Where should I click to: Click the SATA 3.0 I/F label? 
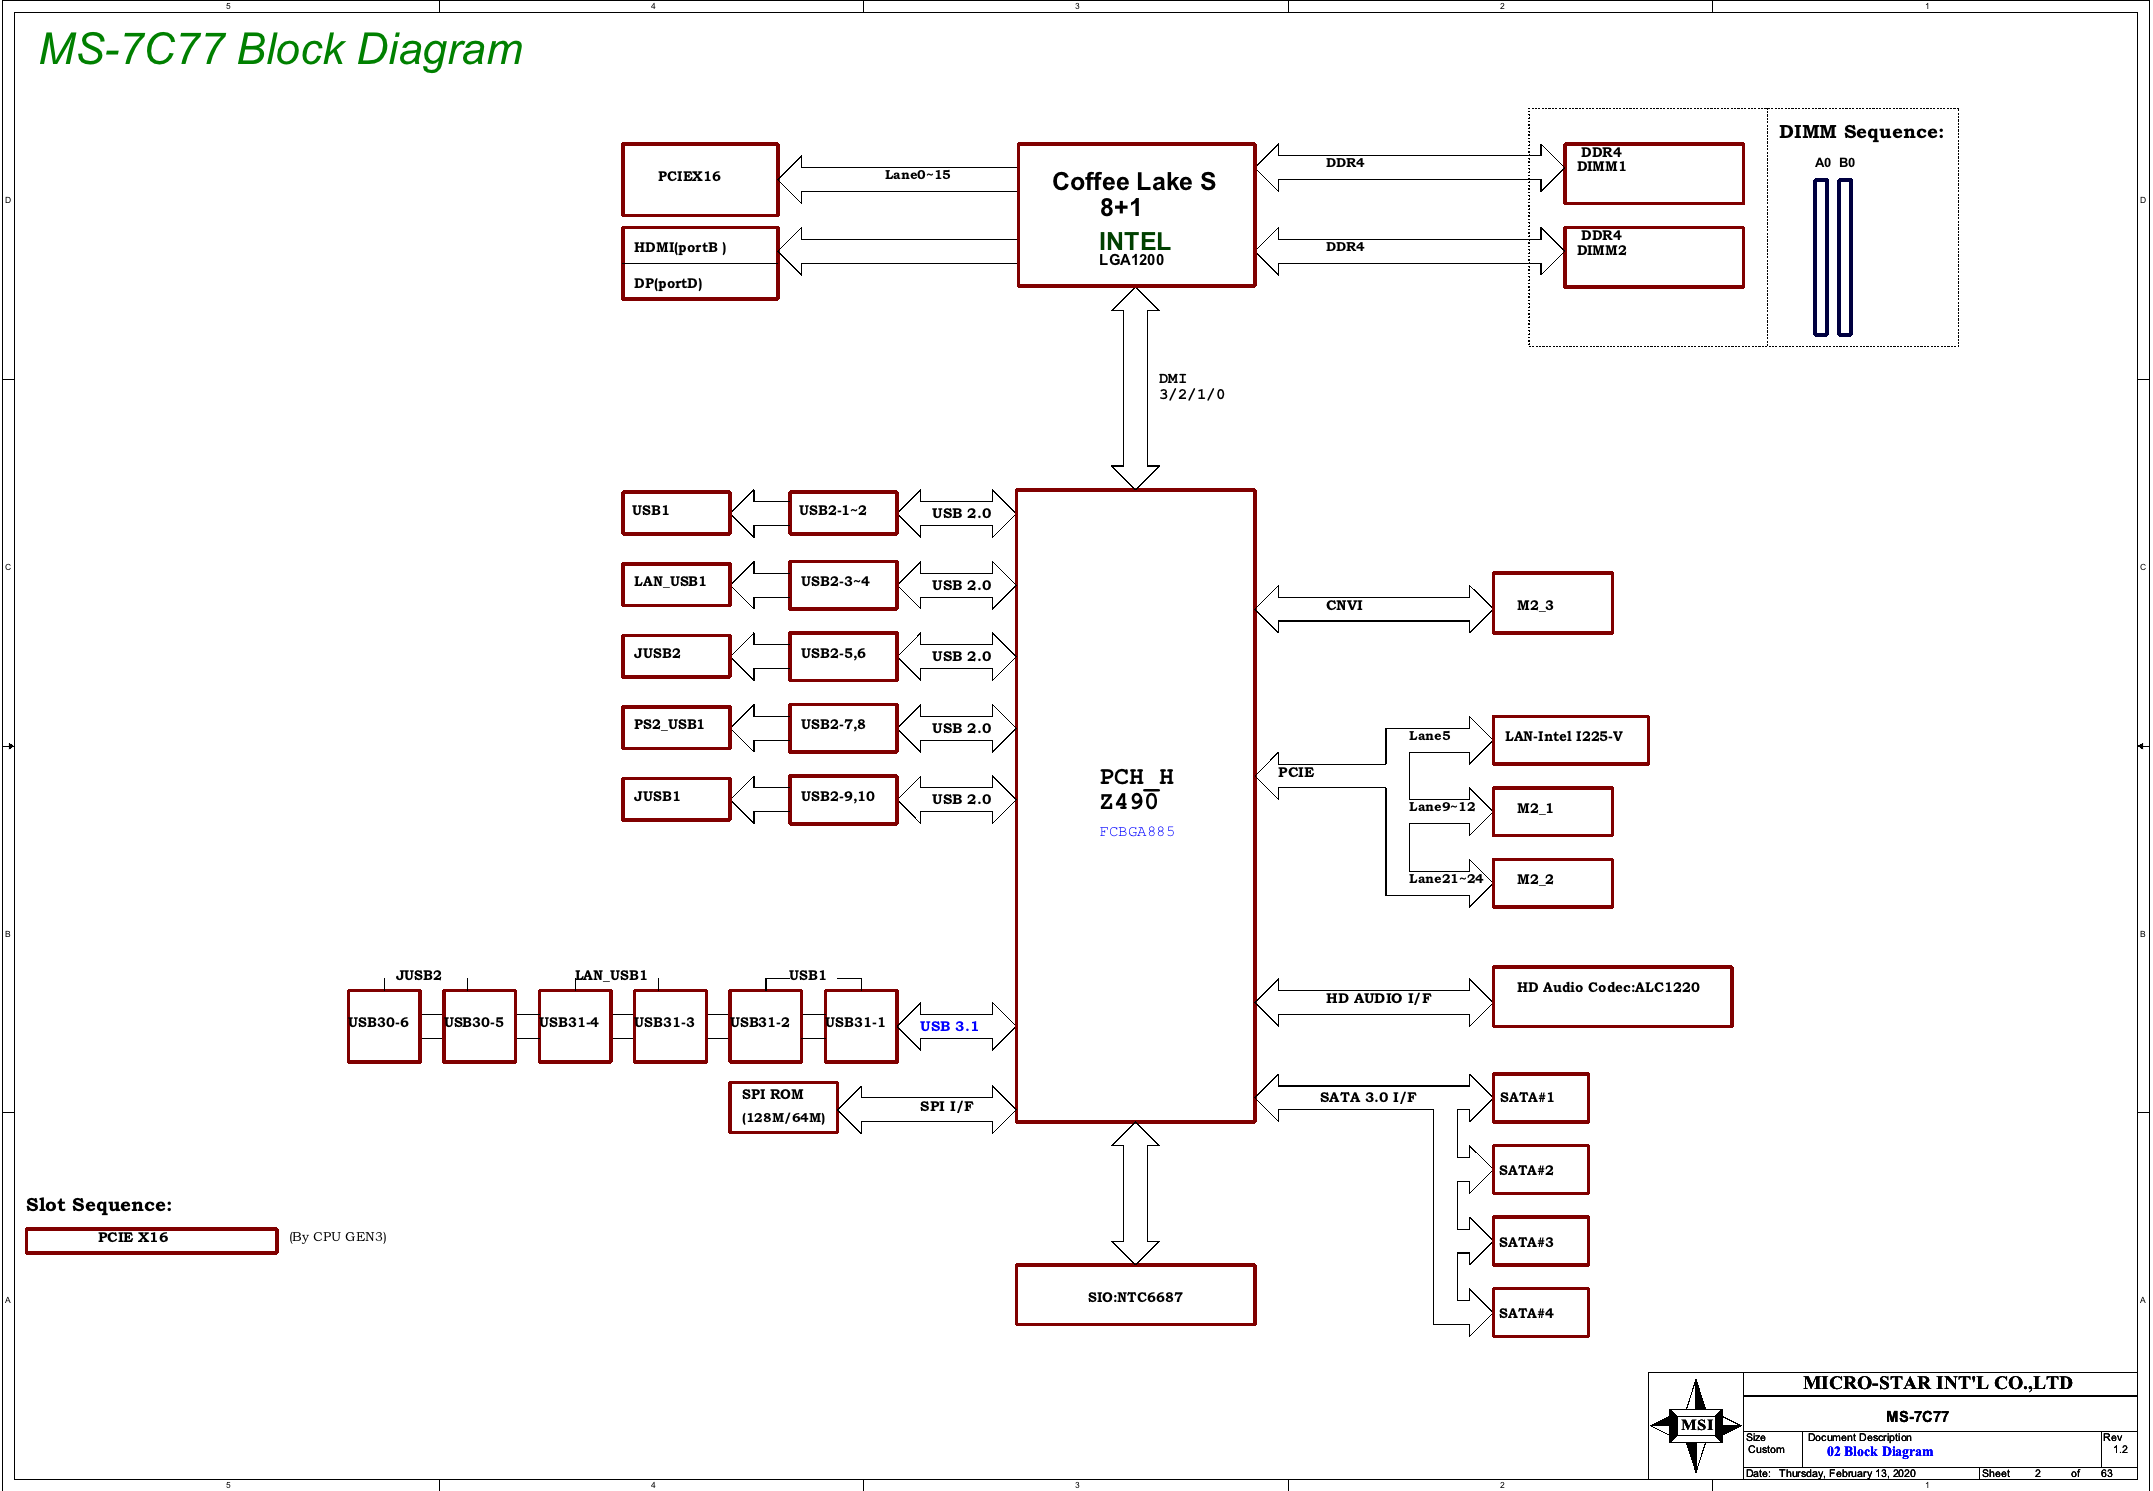pos(1368,1097)
